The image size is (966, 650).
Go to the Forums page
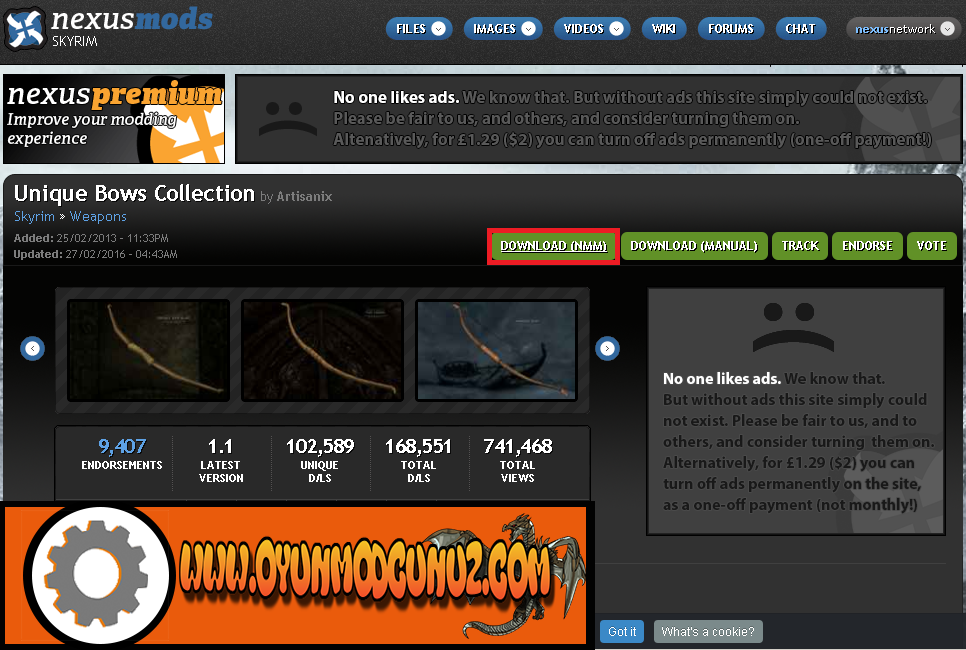pos(731,28)
